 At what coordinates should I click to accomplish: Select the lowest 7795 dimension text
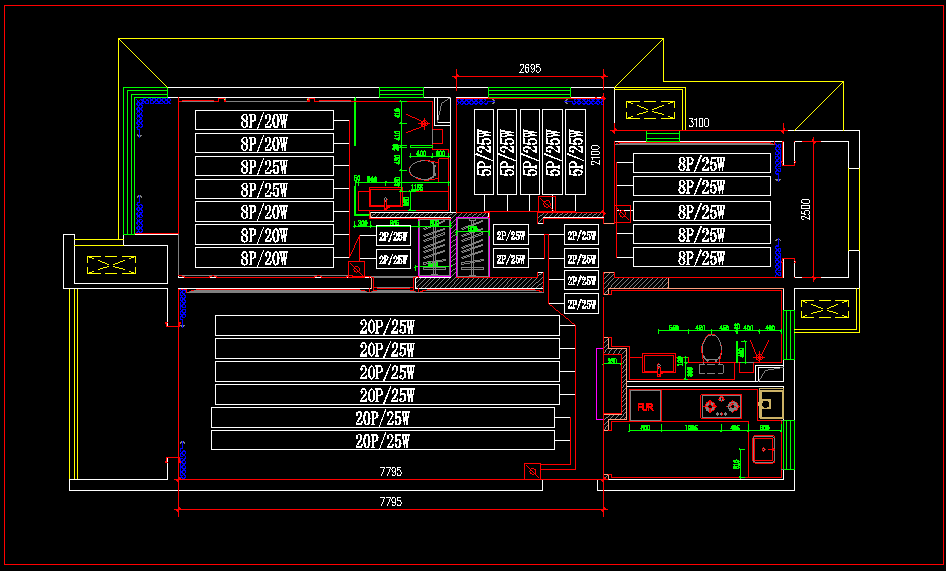pos(390,502)
